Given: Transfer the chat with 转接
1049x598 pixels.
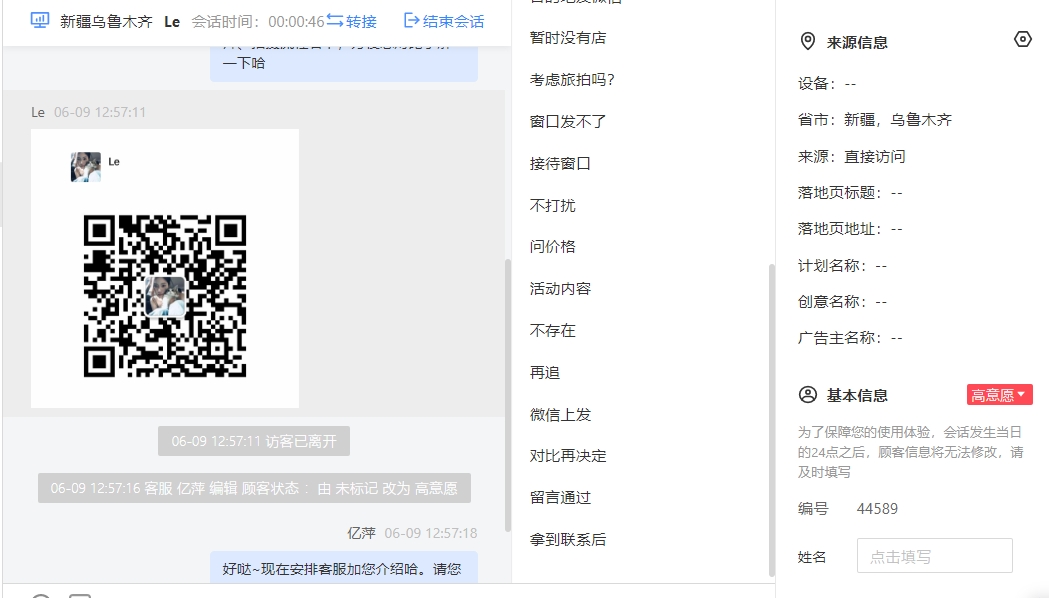Looking at the screenshot, I should pos(352,21).
